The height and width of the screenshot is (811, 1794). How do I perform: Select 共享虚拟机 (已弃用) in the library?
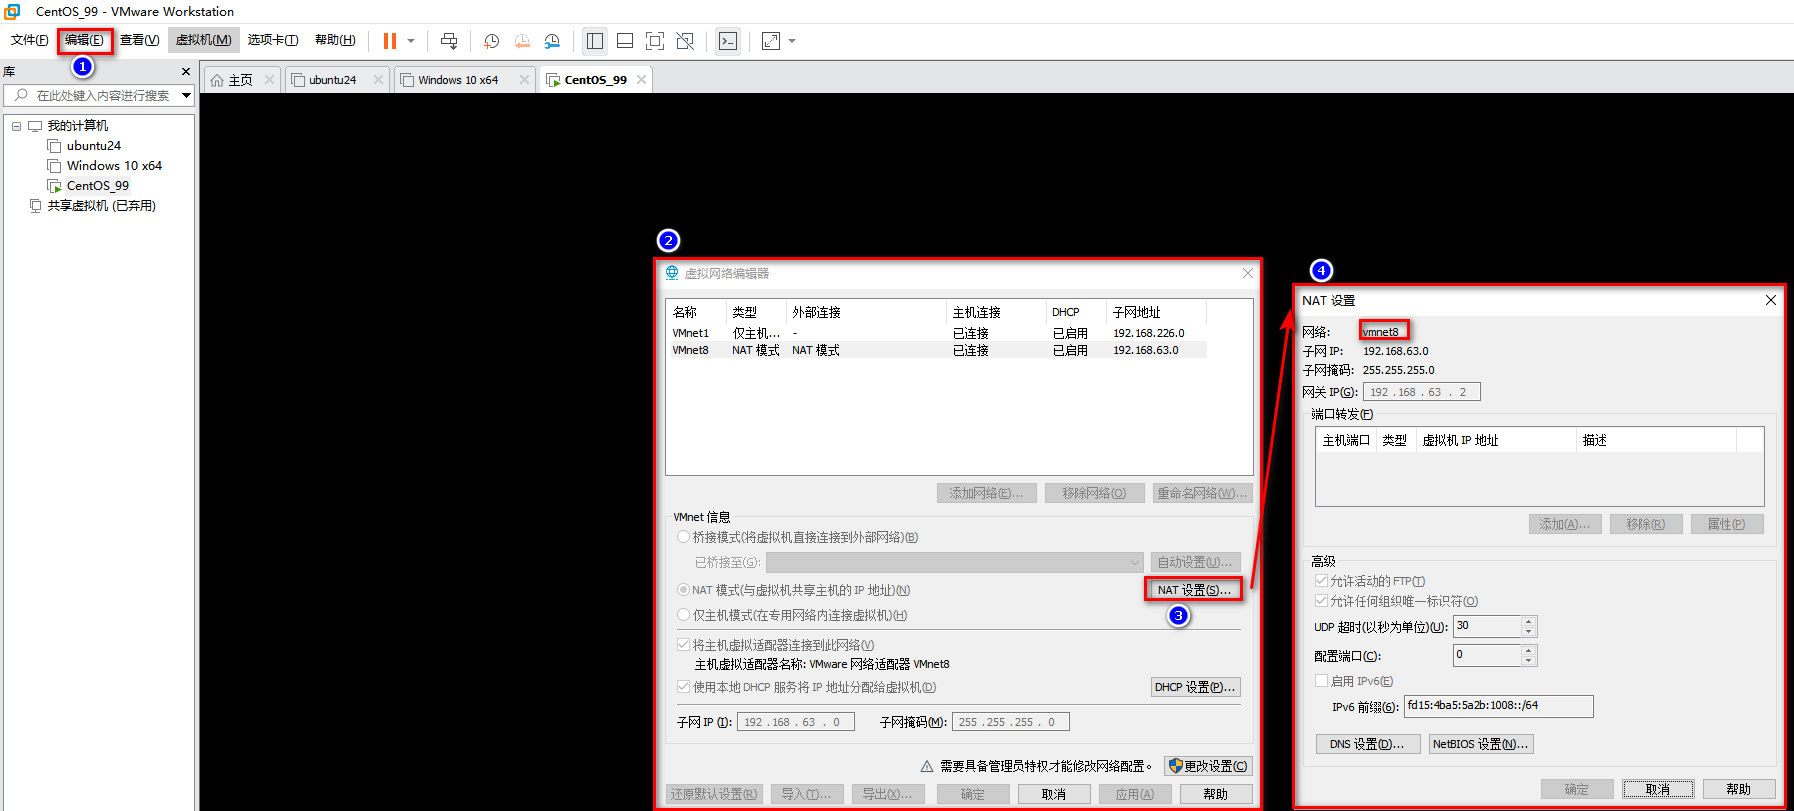pyautogui.click(x=101, y=206)
